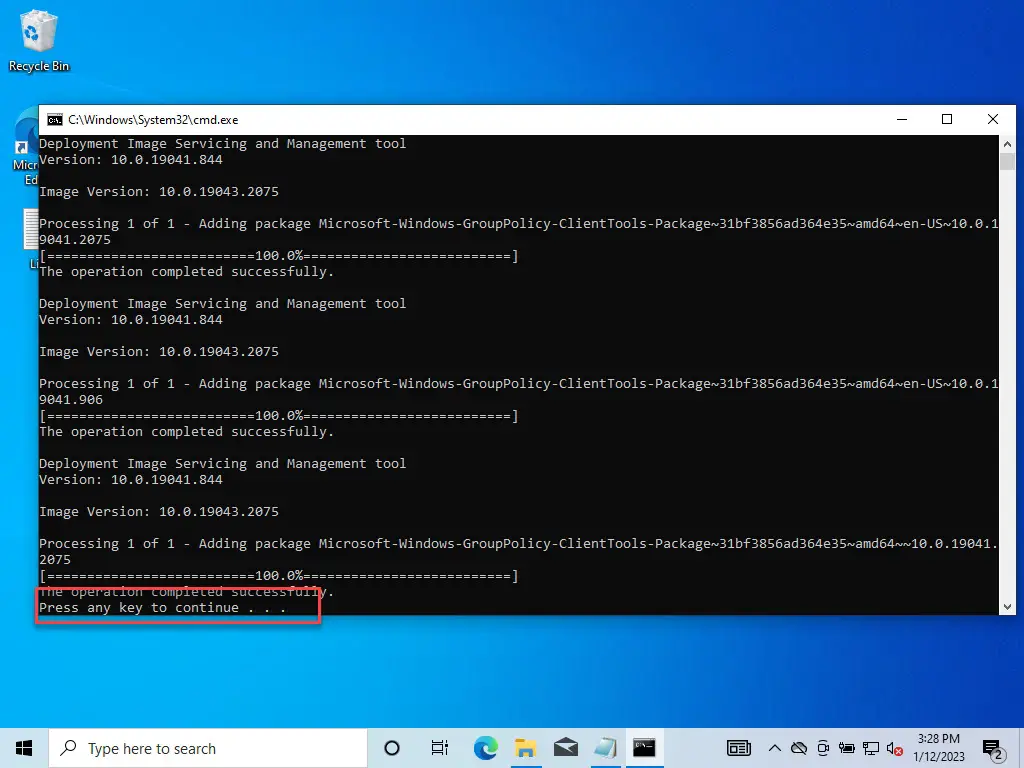Screen dimensions: 1024x768
Task: Show hidden system tray icons
Action: click(775, 748)
